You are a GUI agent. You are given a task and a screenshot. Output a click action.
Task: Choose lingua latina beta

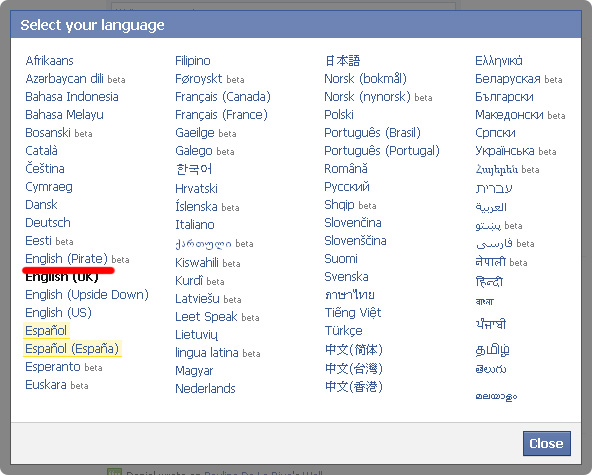[207, 353]
